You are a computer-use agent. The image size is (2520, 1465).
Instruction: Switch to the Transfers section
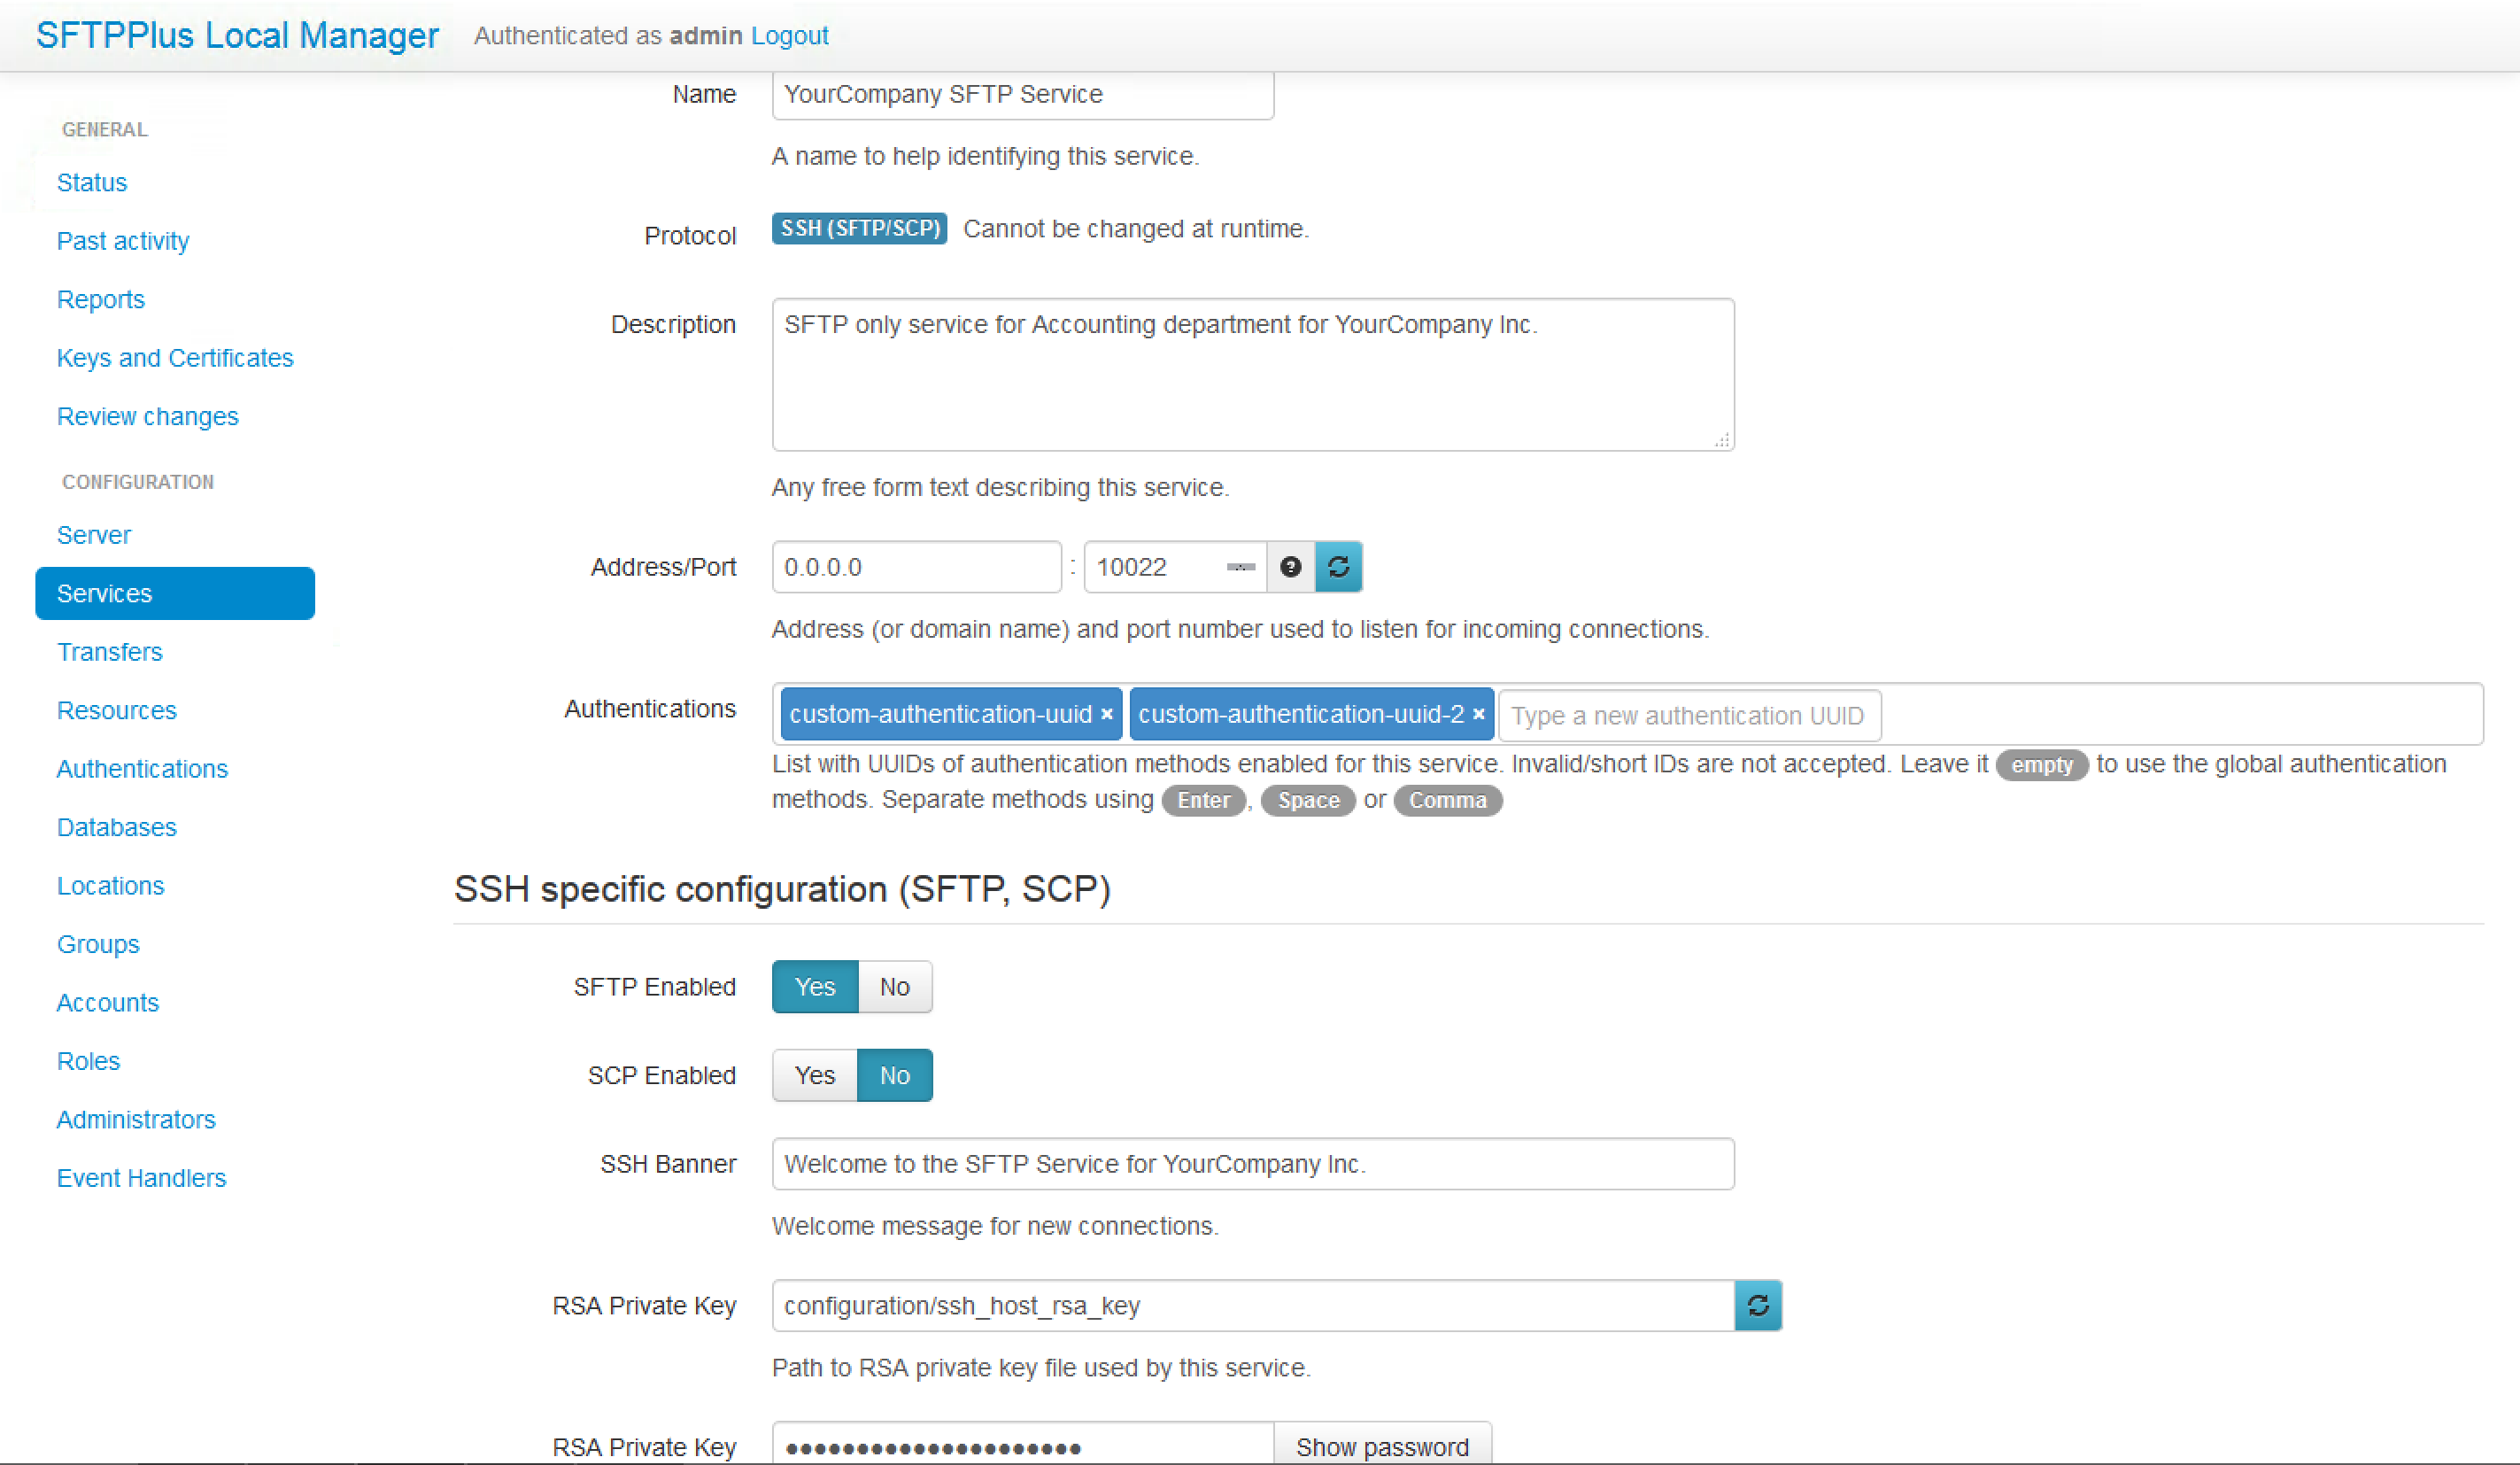[x=110, y=651]
